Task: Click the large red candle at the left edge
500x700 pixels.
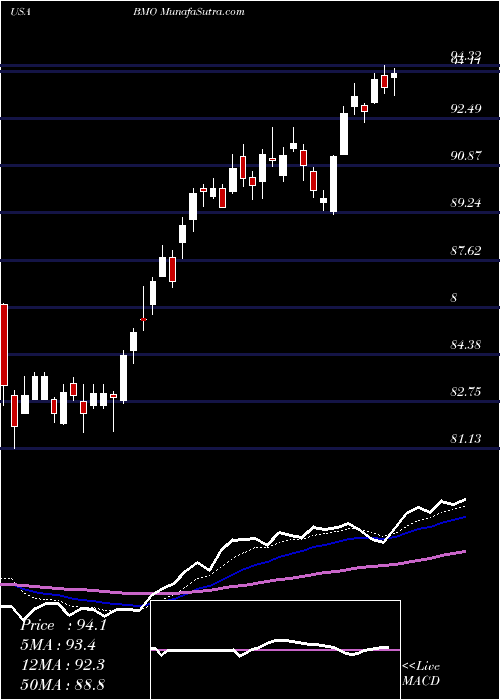Action: [x=4, y=345]
